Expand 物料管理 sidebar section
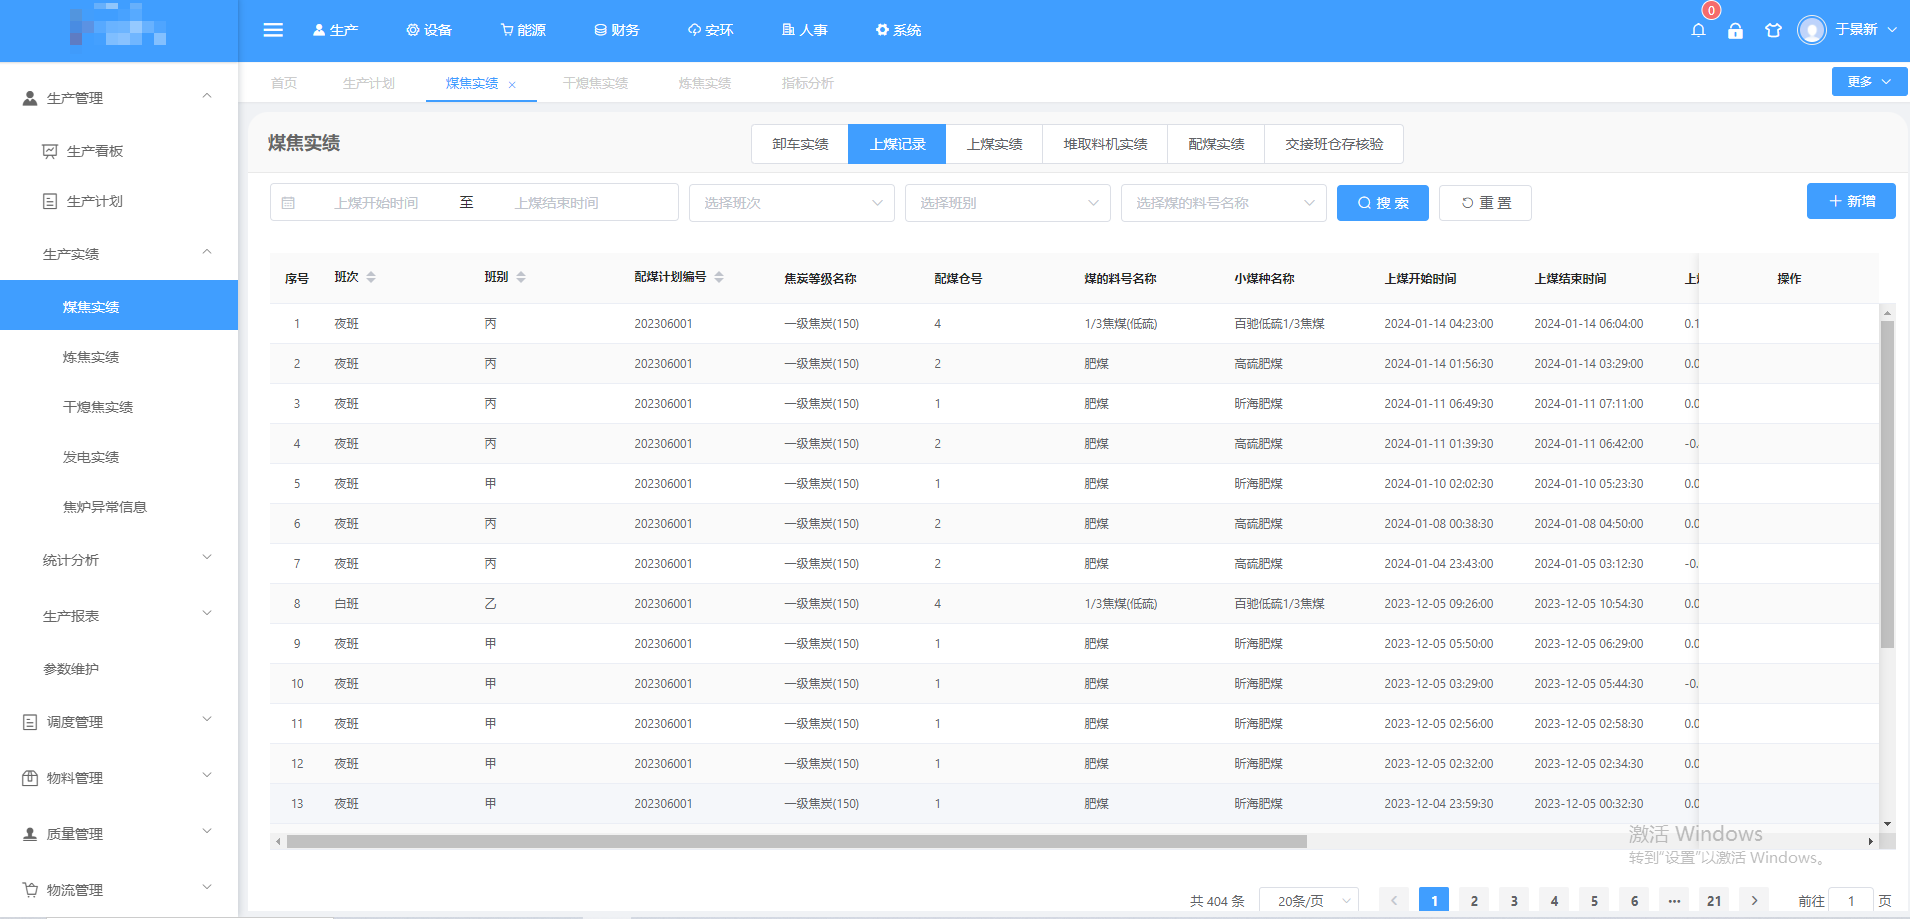 (119, 778)
